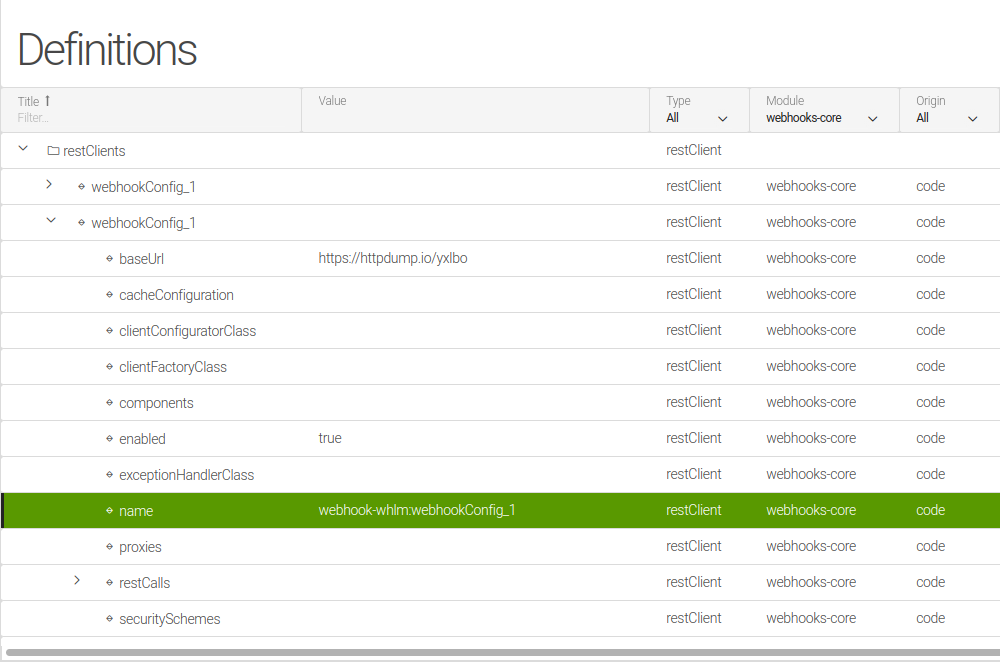1000x662 pixels.
Task: Click the exceptionHandlerClass property icon
Action: (x=110, y=475)
